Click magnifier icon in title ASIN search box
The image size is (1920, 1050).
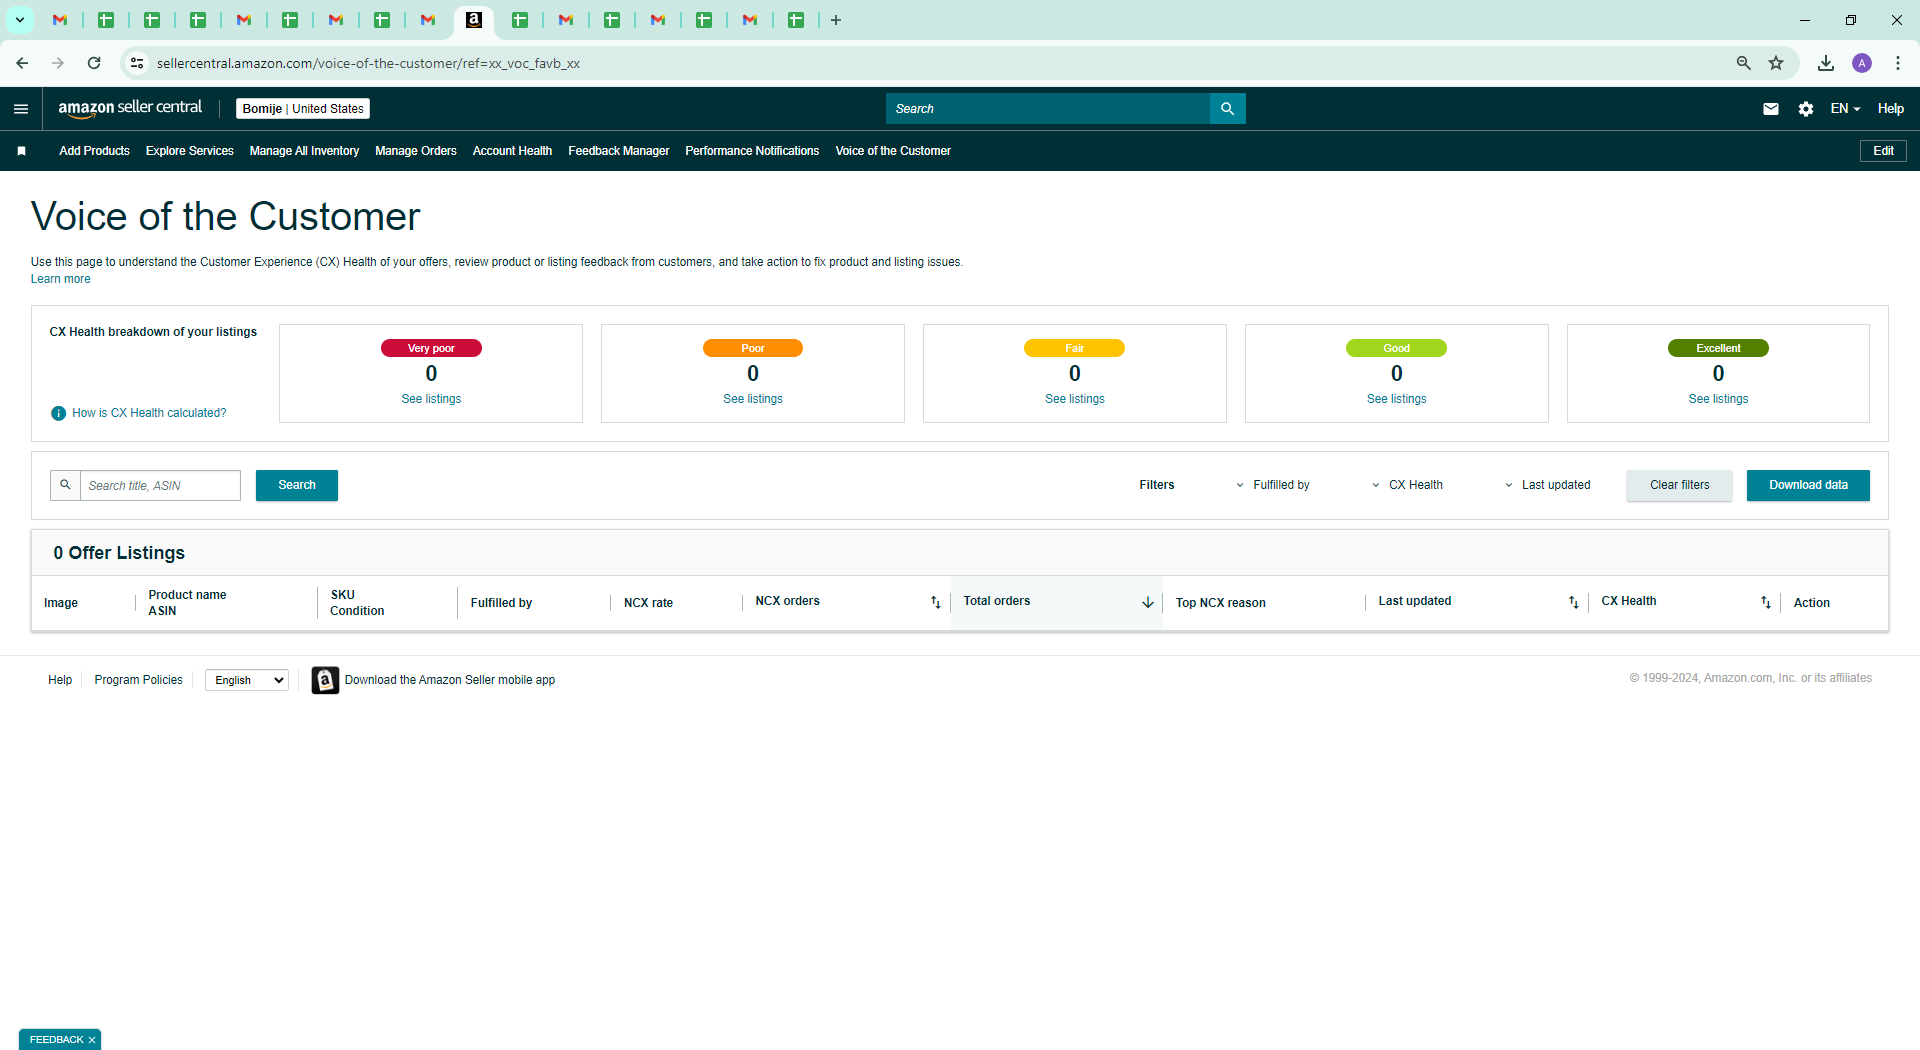(x=65, y=485)
